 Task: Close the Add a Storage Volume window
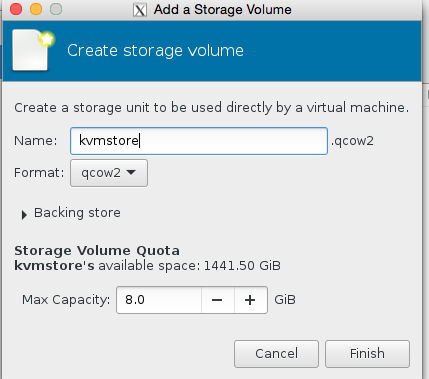pyautogui.click(x=16, y=9)
